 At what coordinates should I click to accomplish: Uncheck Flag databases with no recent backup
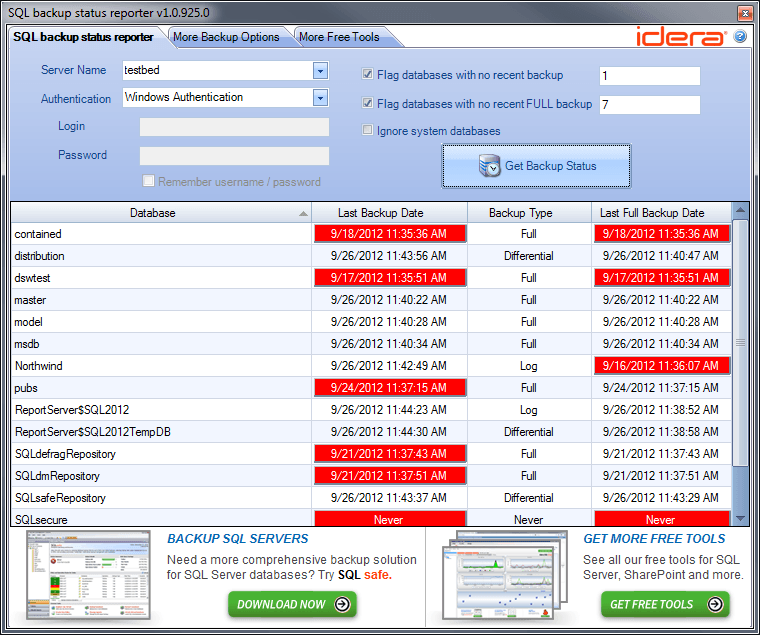coord(368,75)
